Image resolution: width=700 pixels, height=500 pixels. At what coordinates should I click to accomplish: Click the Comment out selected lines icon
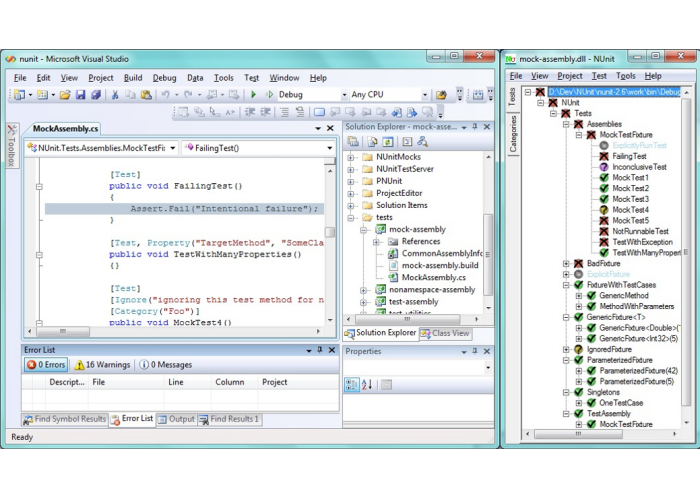284,112
